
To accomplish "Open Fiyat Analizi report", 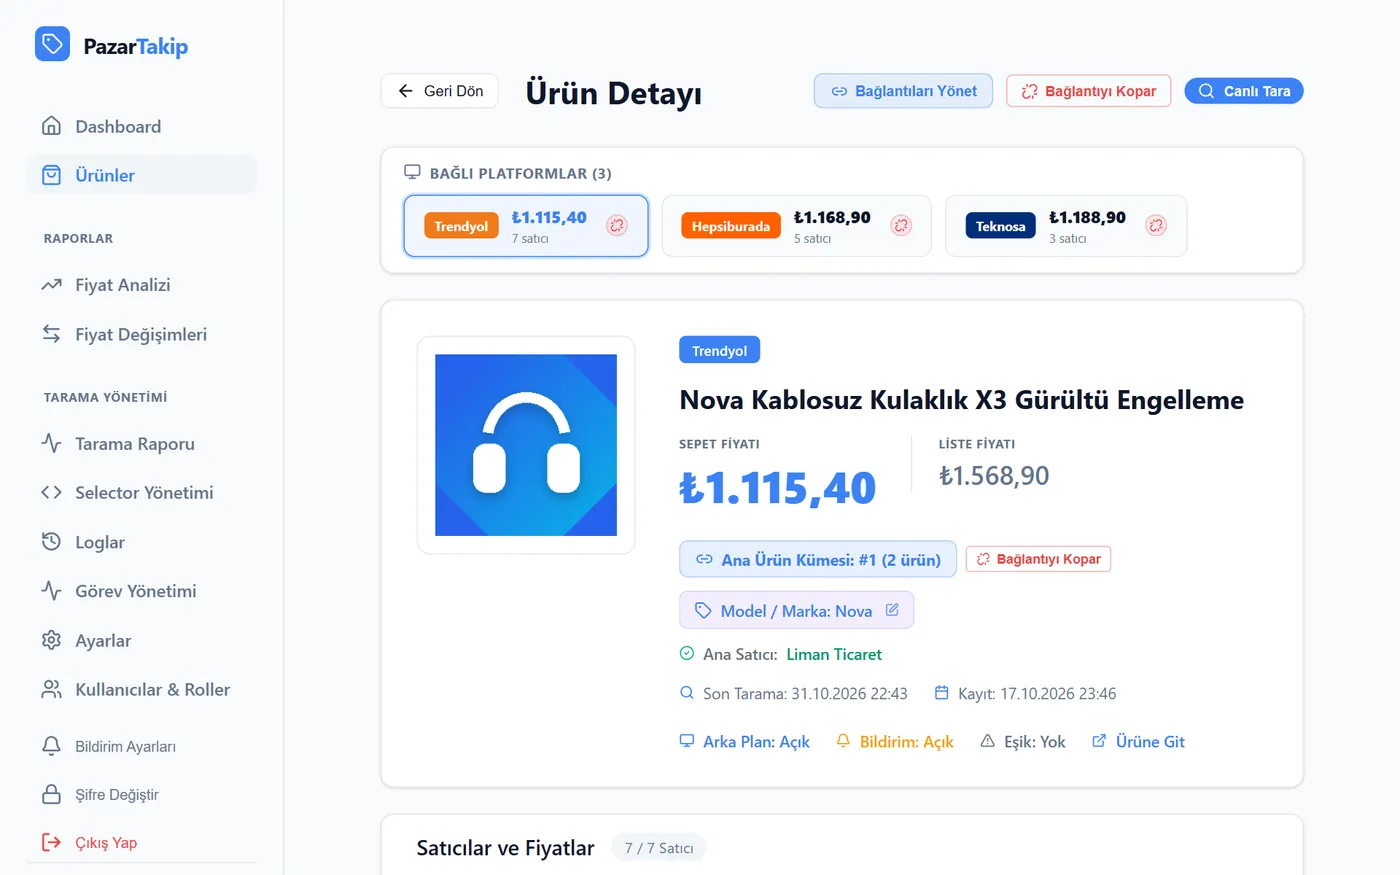I will coord(142,285).
